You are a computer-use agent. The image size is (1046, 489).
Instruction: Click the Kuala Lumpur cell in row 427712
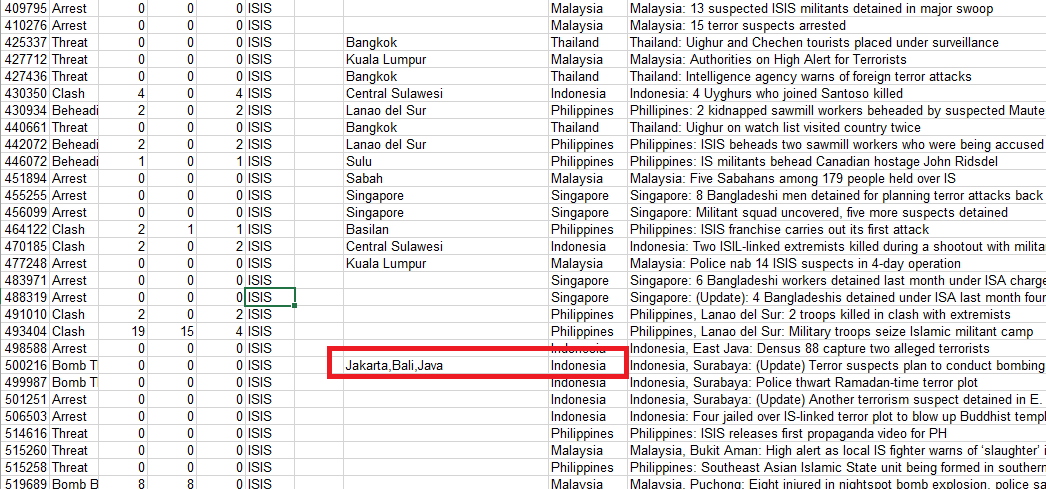coord(445,59)
